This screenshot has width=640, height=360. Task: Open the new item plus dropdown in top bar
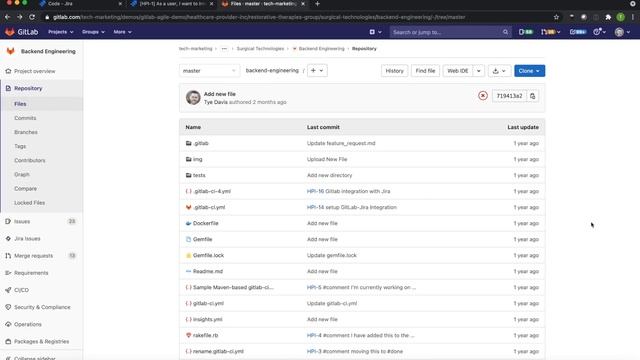375,32
